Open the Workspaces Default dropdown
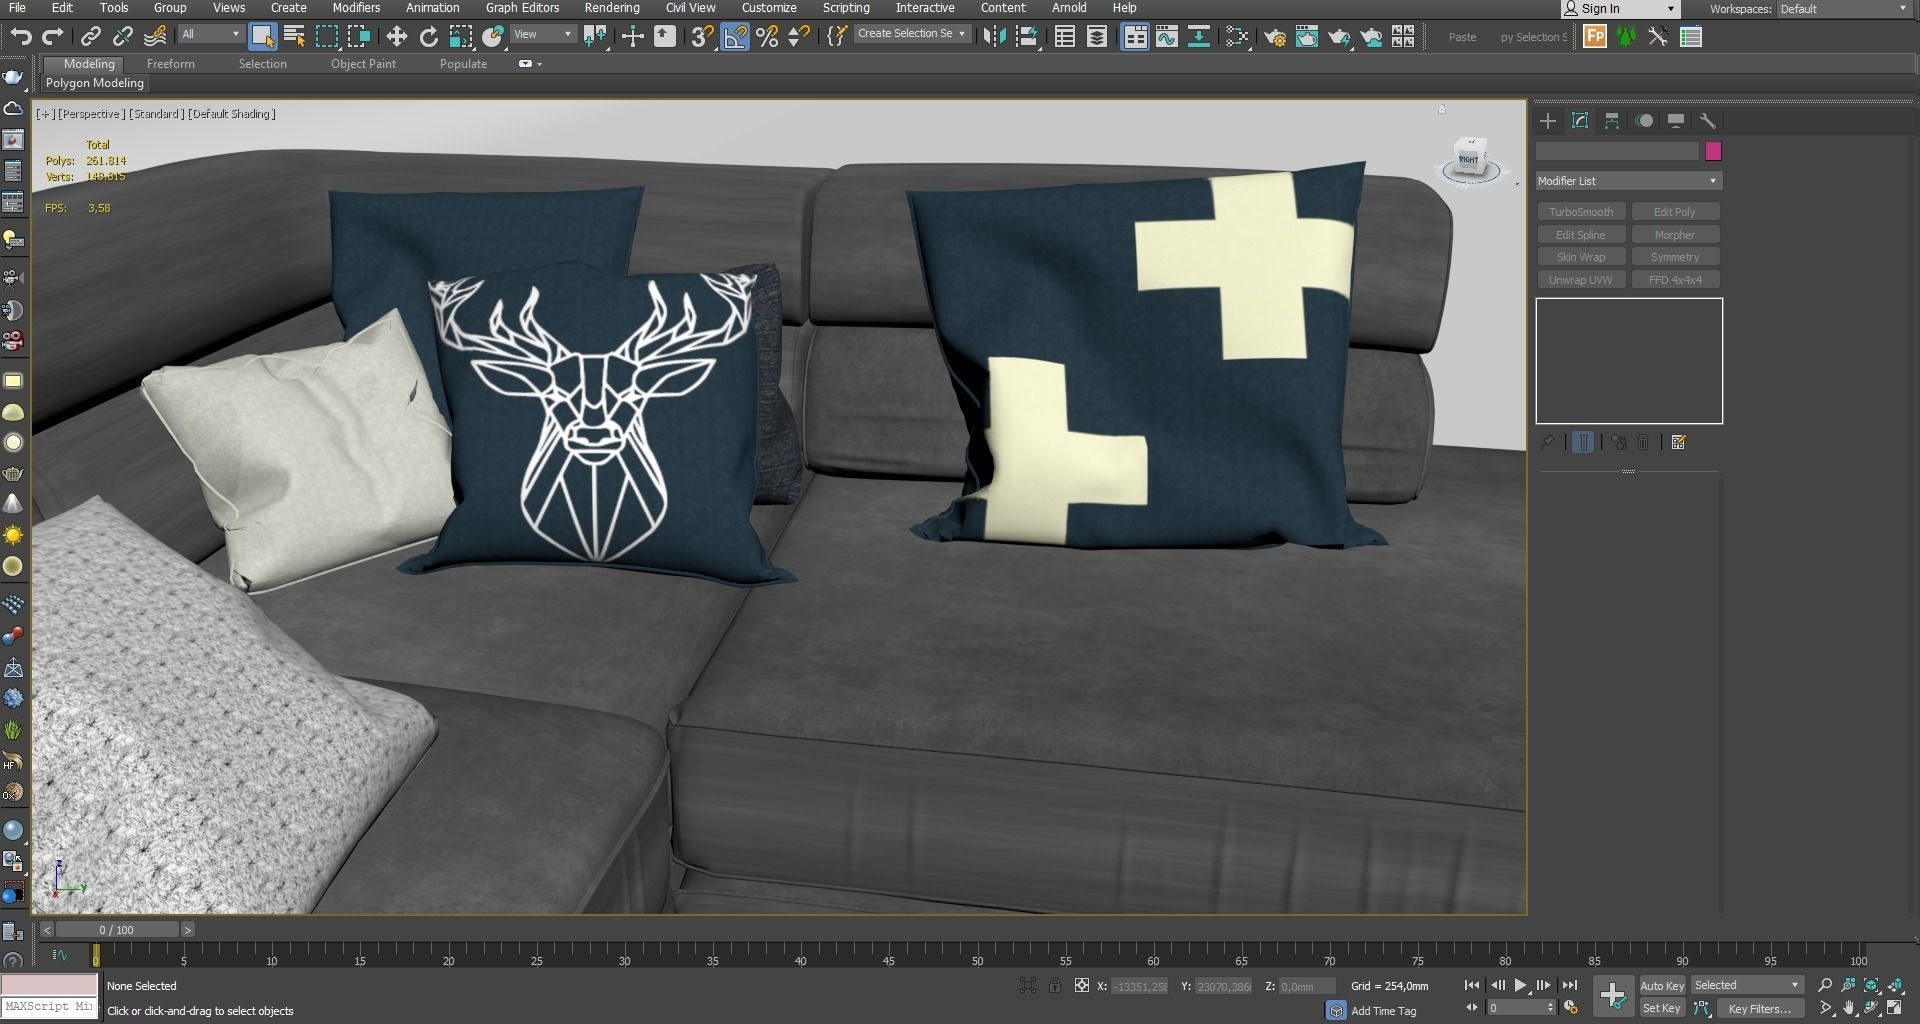1920x1024 pixels. (1843, 9)
